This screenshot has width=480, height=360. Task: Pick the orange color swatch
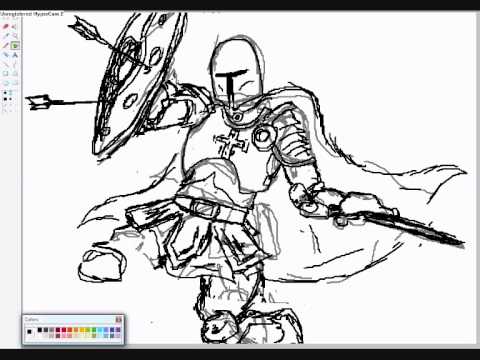[x=76, y=330]
